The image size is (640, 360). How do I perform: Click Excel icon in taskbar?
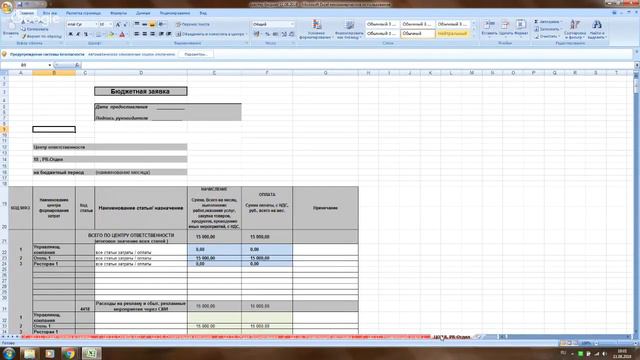pyautogui.click(x=91, y=353)
